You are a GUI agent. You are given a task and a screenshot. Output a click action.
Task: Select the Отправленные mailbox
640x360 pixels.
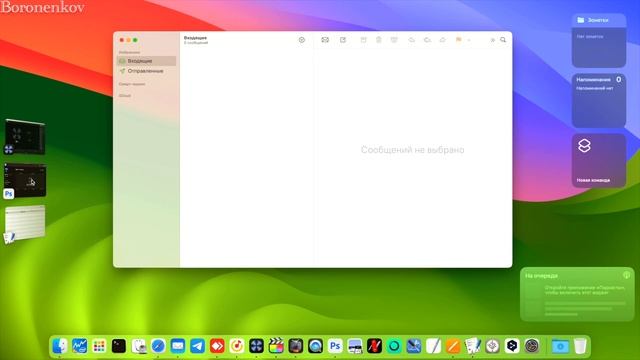[x=146, y=71]
